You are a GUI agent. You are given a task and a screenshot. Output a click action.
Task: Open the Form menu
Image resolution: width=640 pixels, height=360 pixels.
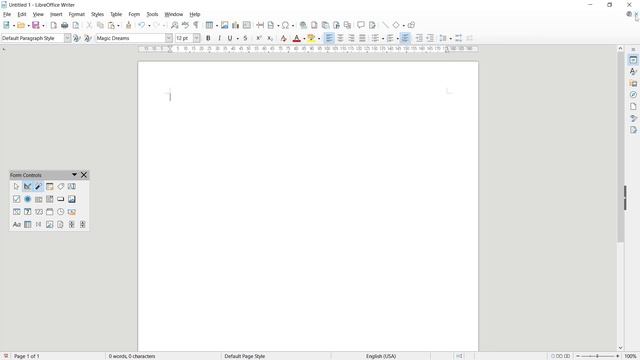(134, 14)
